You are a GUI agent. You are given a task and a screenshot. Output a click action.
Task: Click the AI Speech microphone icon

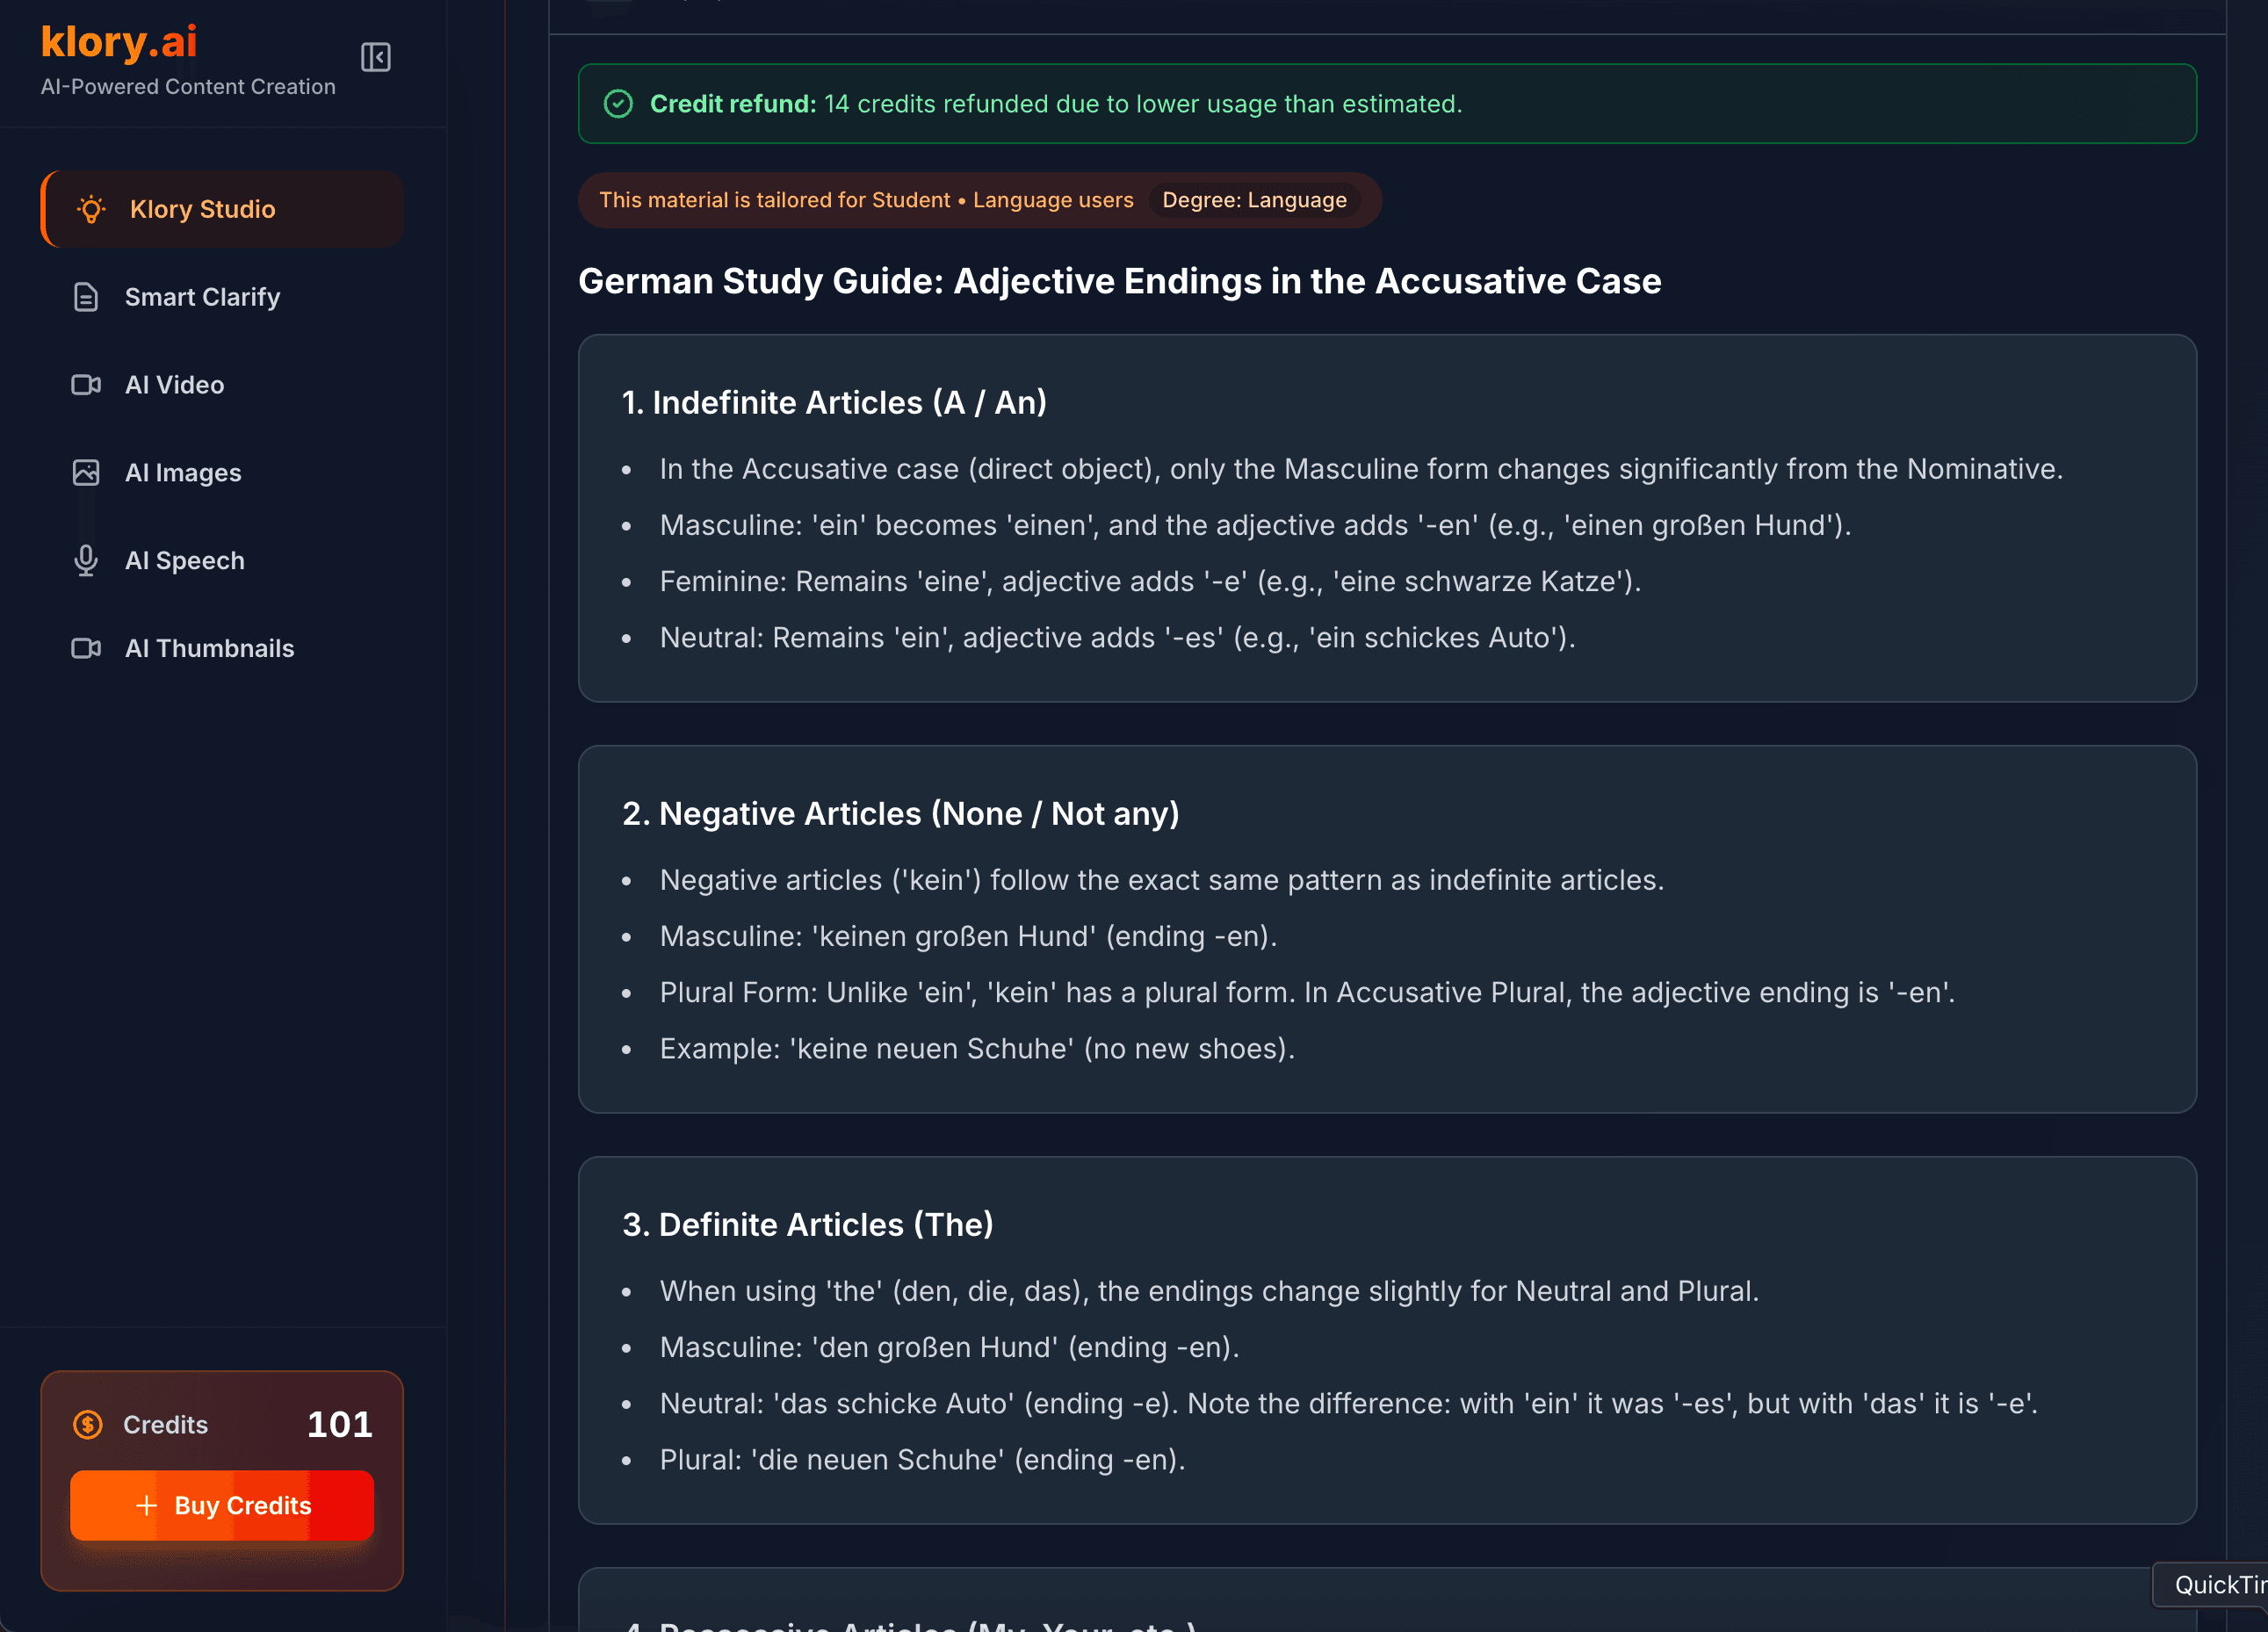(x=86, y=560)
